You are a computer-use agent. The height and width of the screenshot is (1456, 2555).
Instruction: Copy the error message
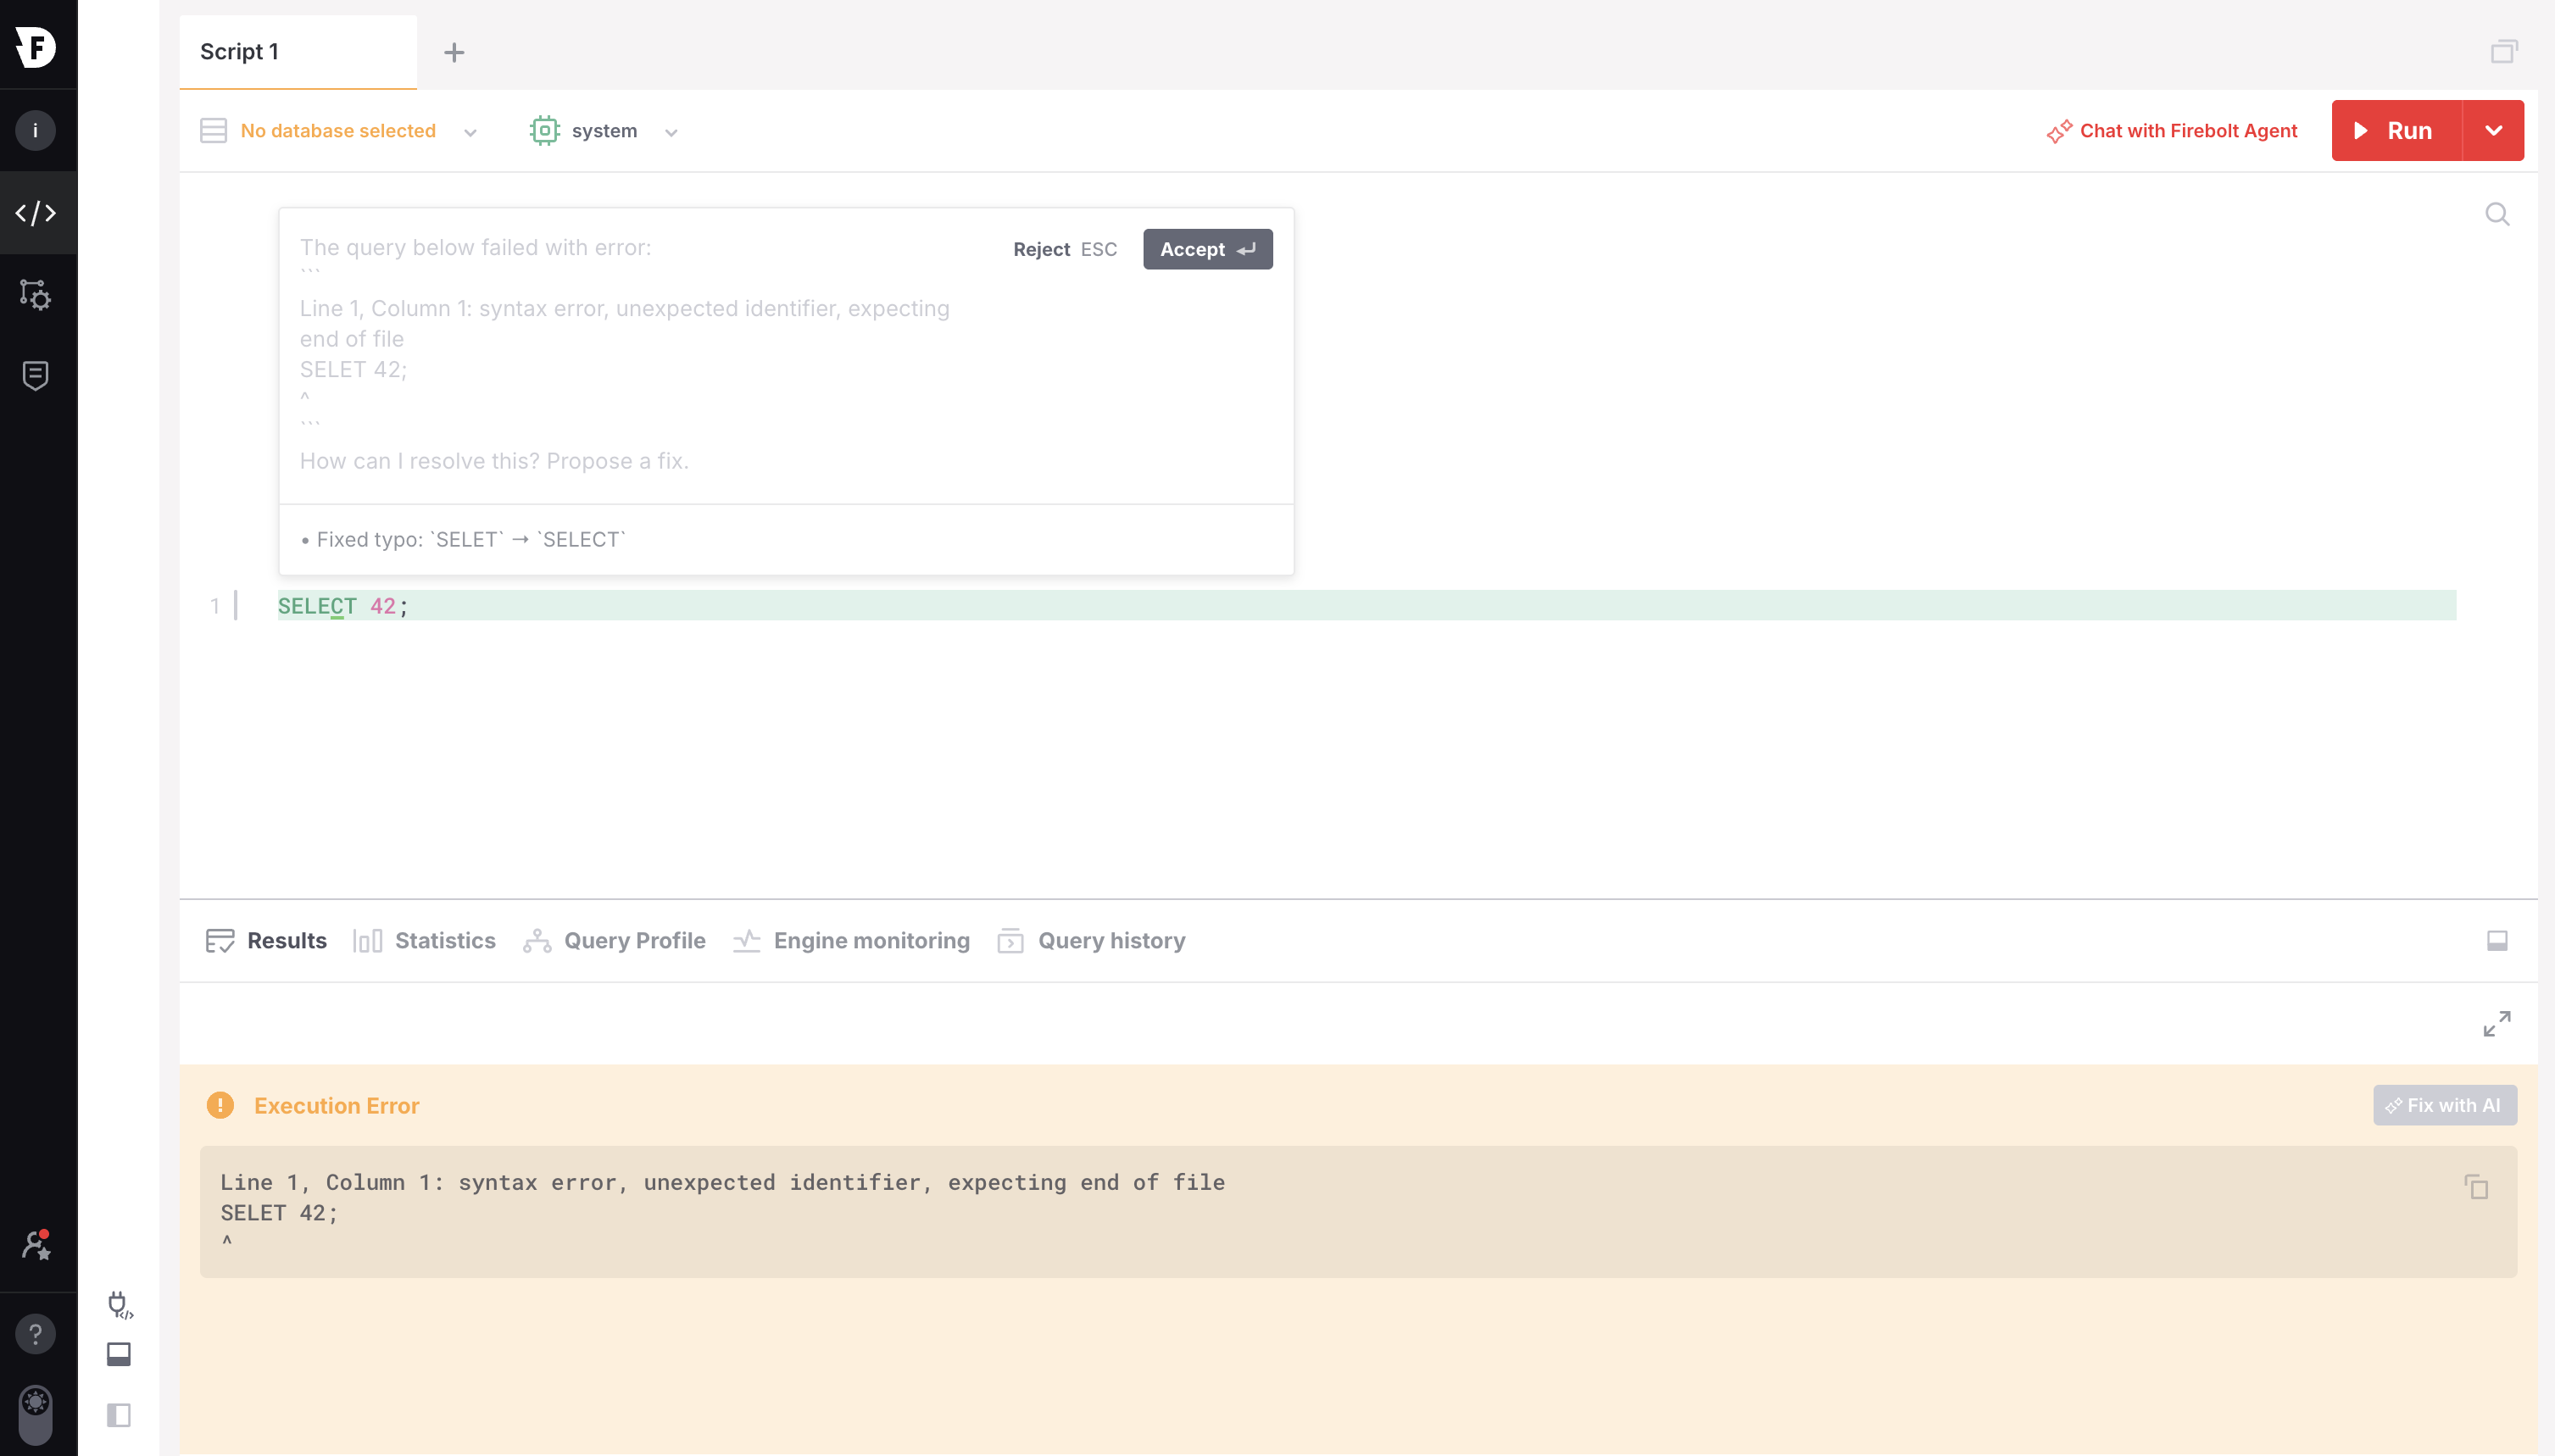(2476, 1186)
